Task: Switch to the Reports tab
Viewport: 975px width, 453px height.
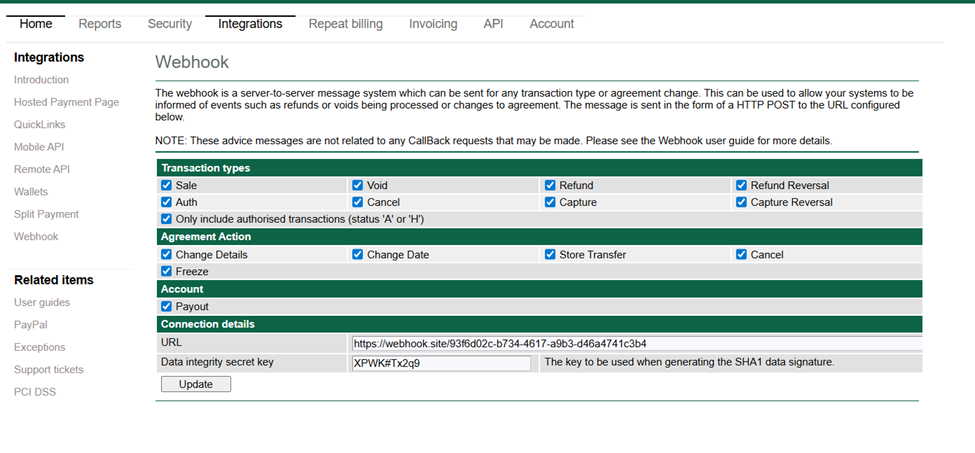Action: (x=99, y=24)
